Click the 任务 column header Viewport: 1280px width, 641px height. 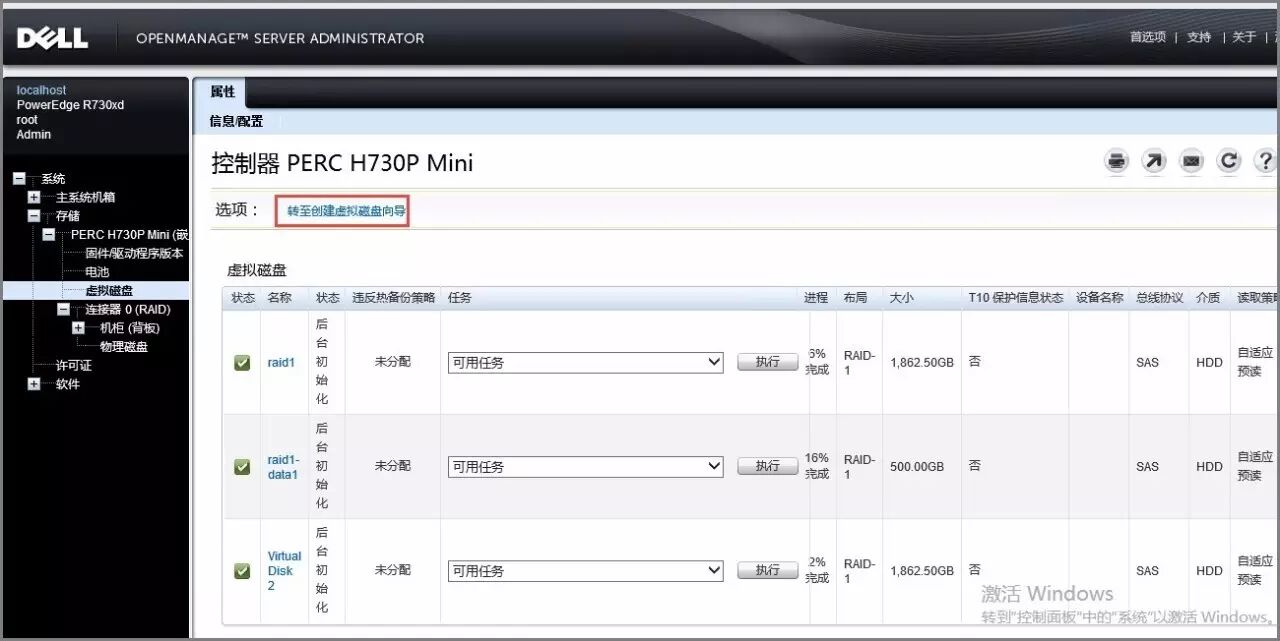460,298
